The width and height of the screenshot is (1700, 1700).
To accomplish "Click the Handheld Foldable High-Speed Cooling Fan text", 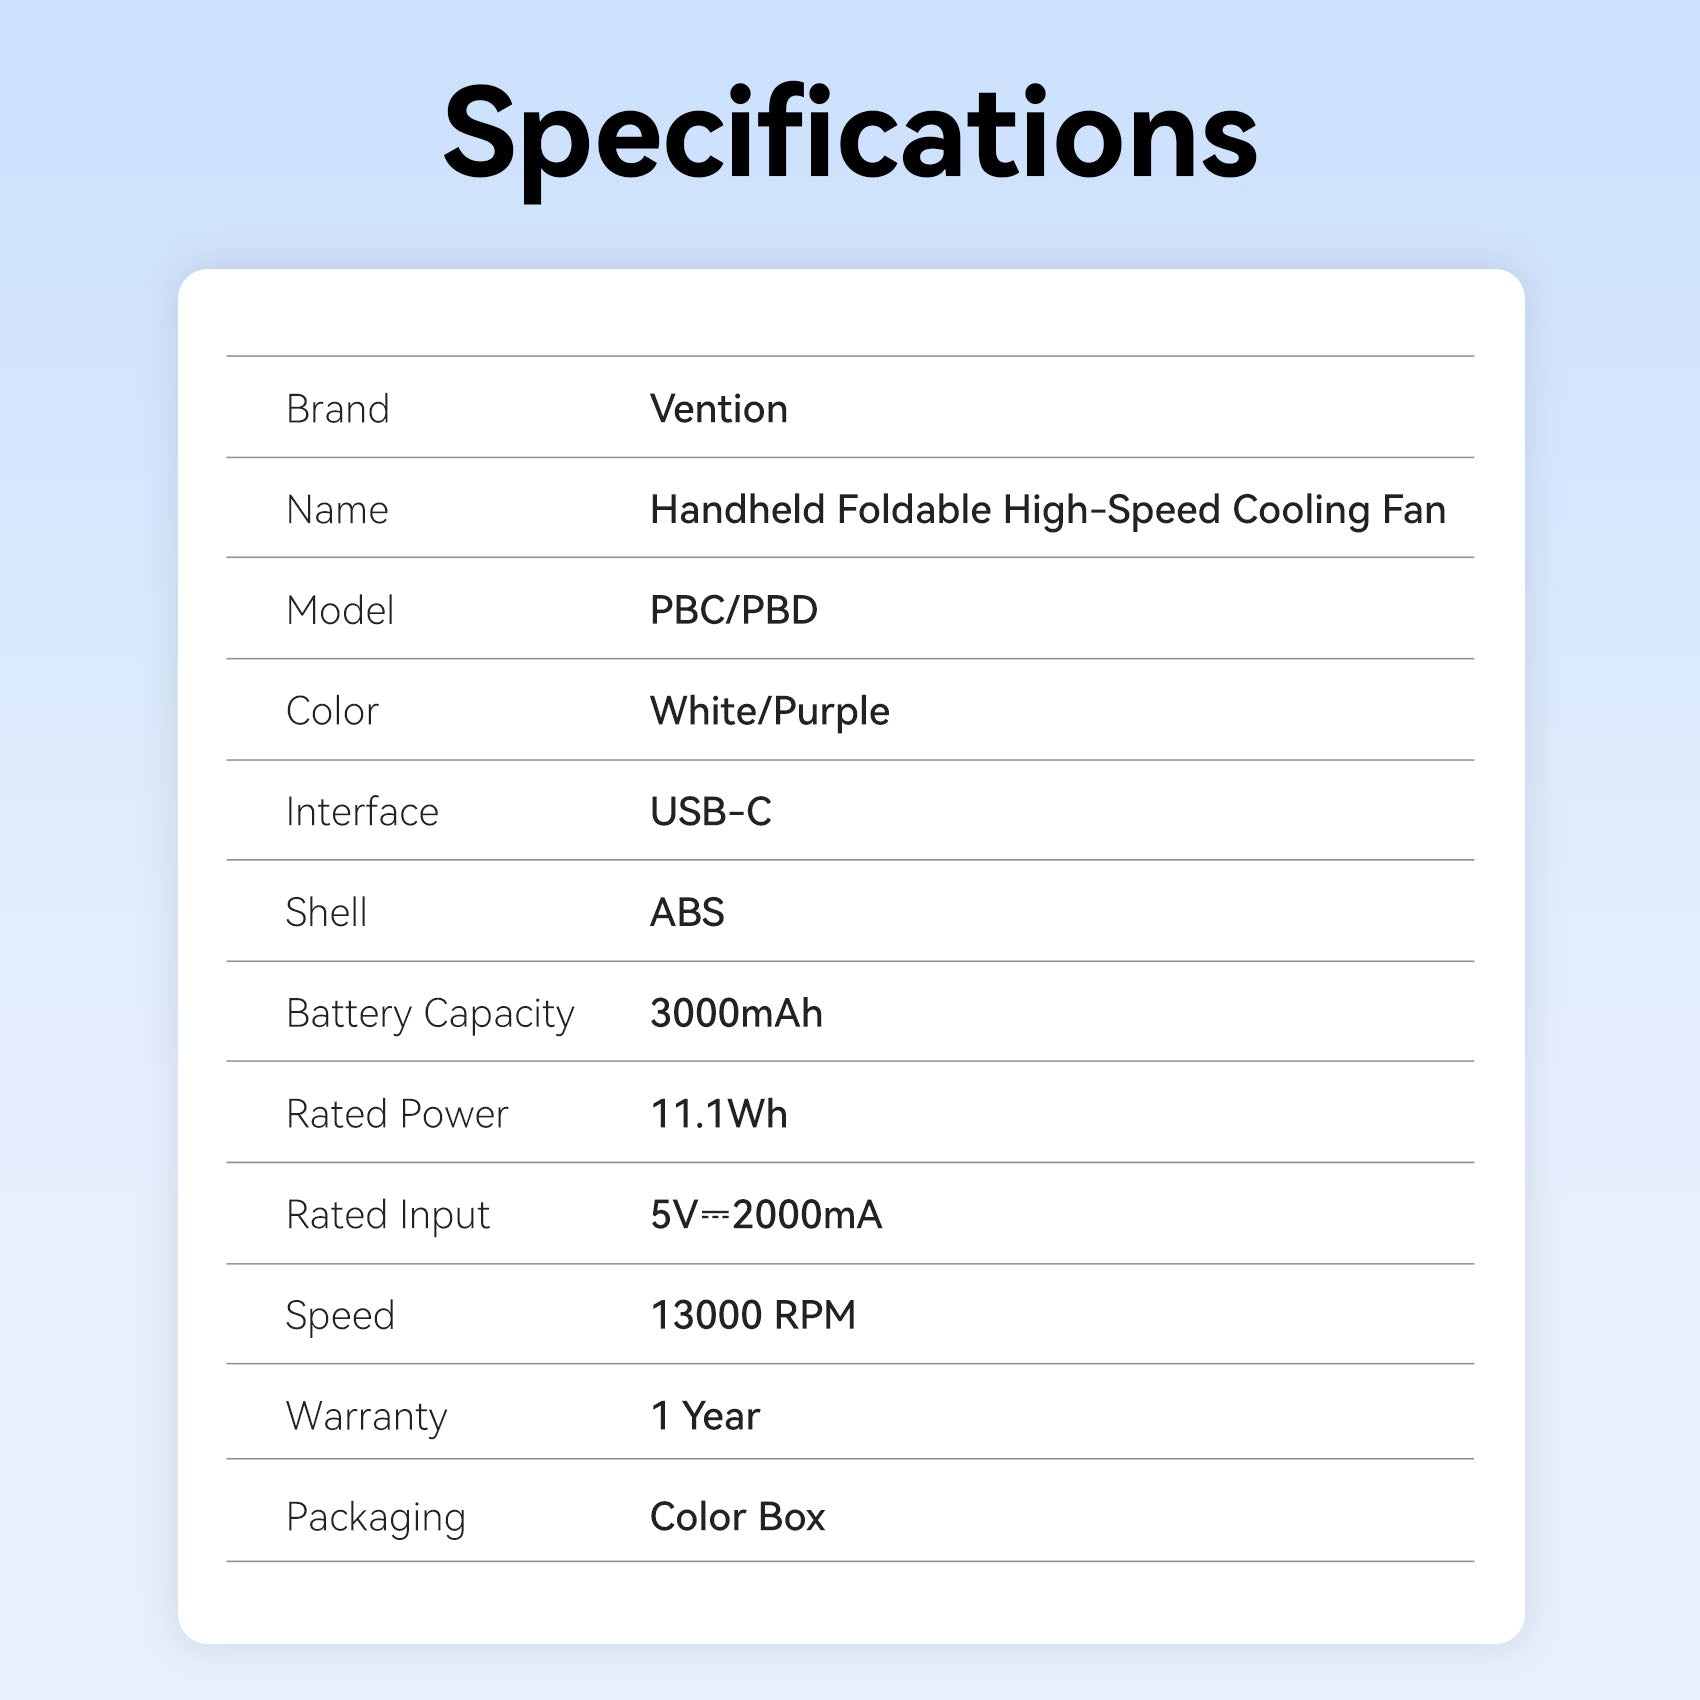I will 1047,510.
